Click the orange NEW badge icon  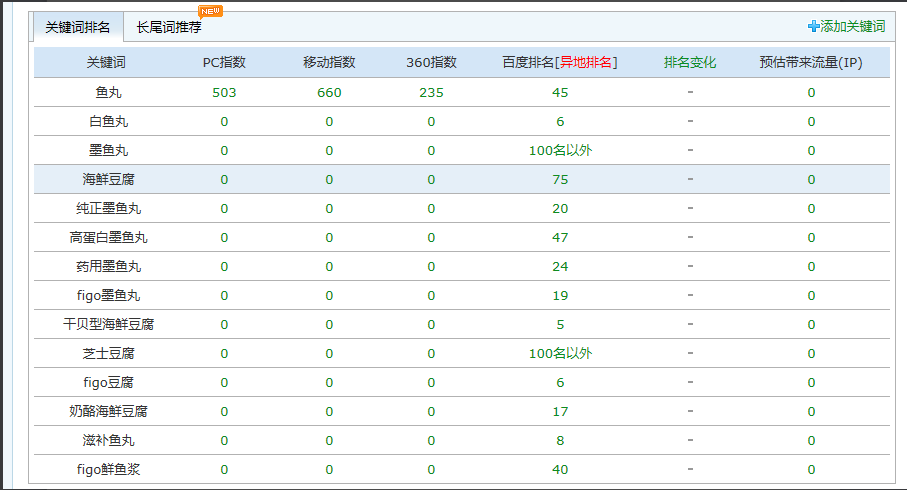tap(210, 11)
